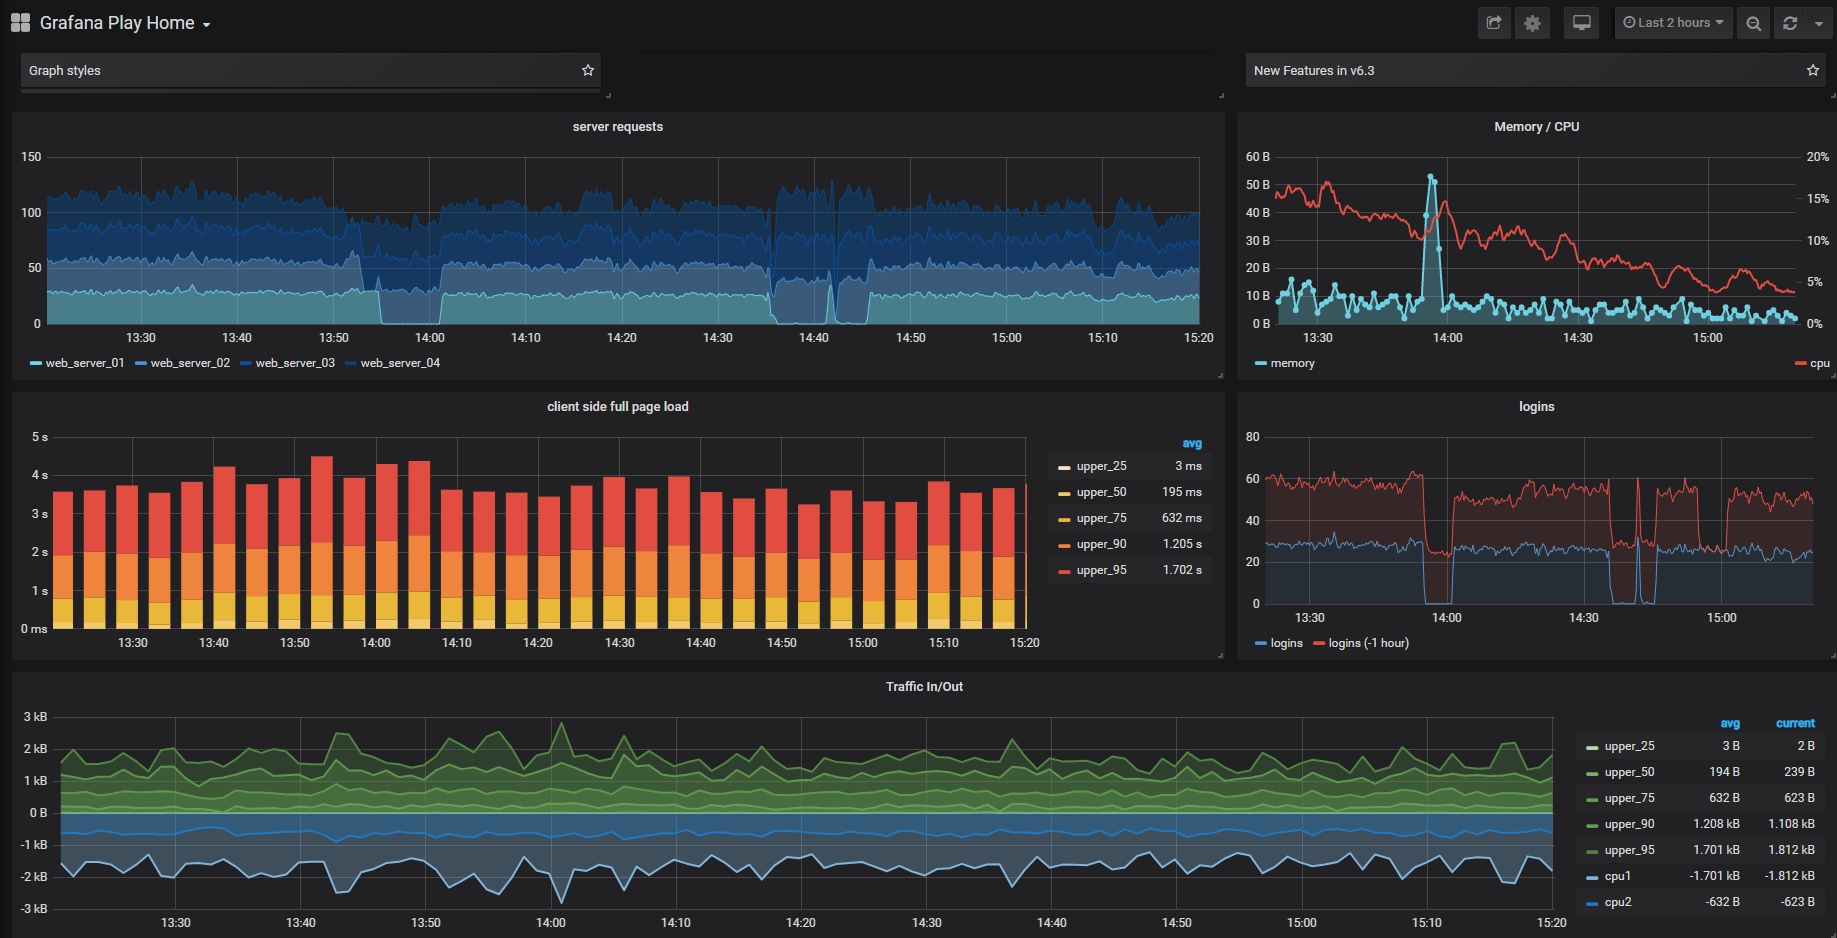Click the Graph styles panel resize handle
This screenshot has width=1837, height=938.
pyautogui.click(x=608, y=95)
